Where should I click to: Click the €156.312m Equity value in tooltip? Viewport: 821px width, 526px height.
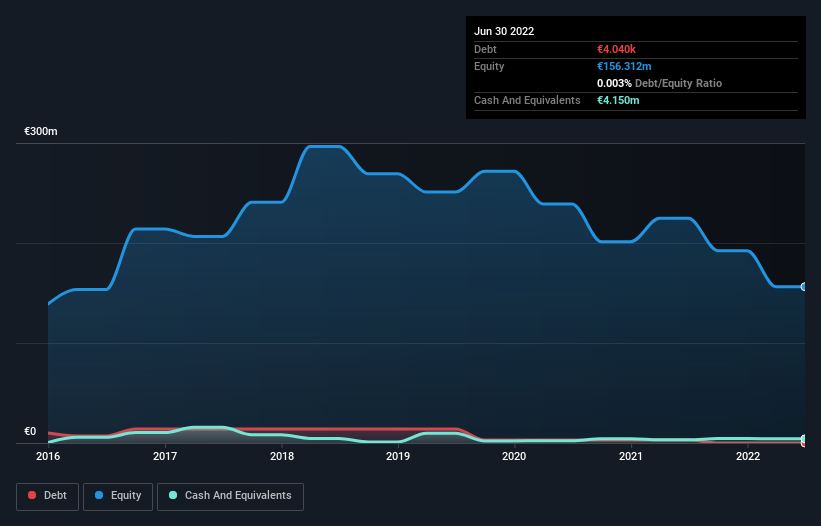[x=624, y=66]
